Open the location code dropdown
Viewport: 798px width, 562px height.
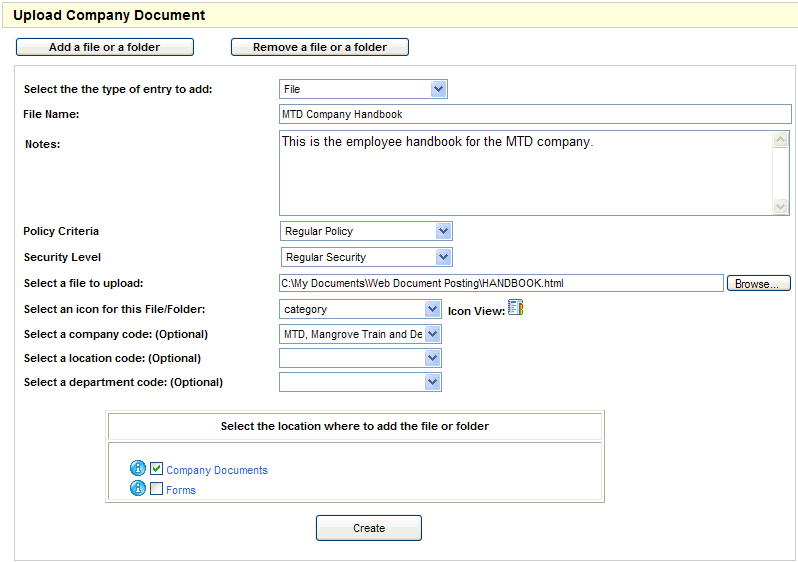click(360, 358)
